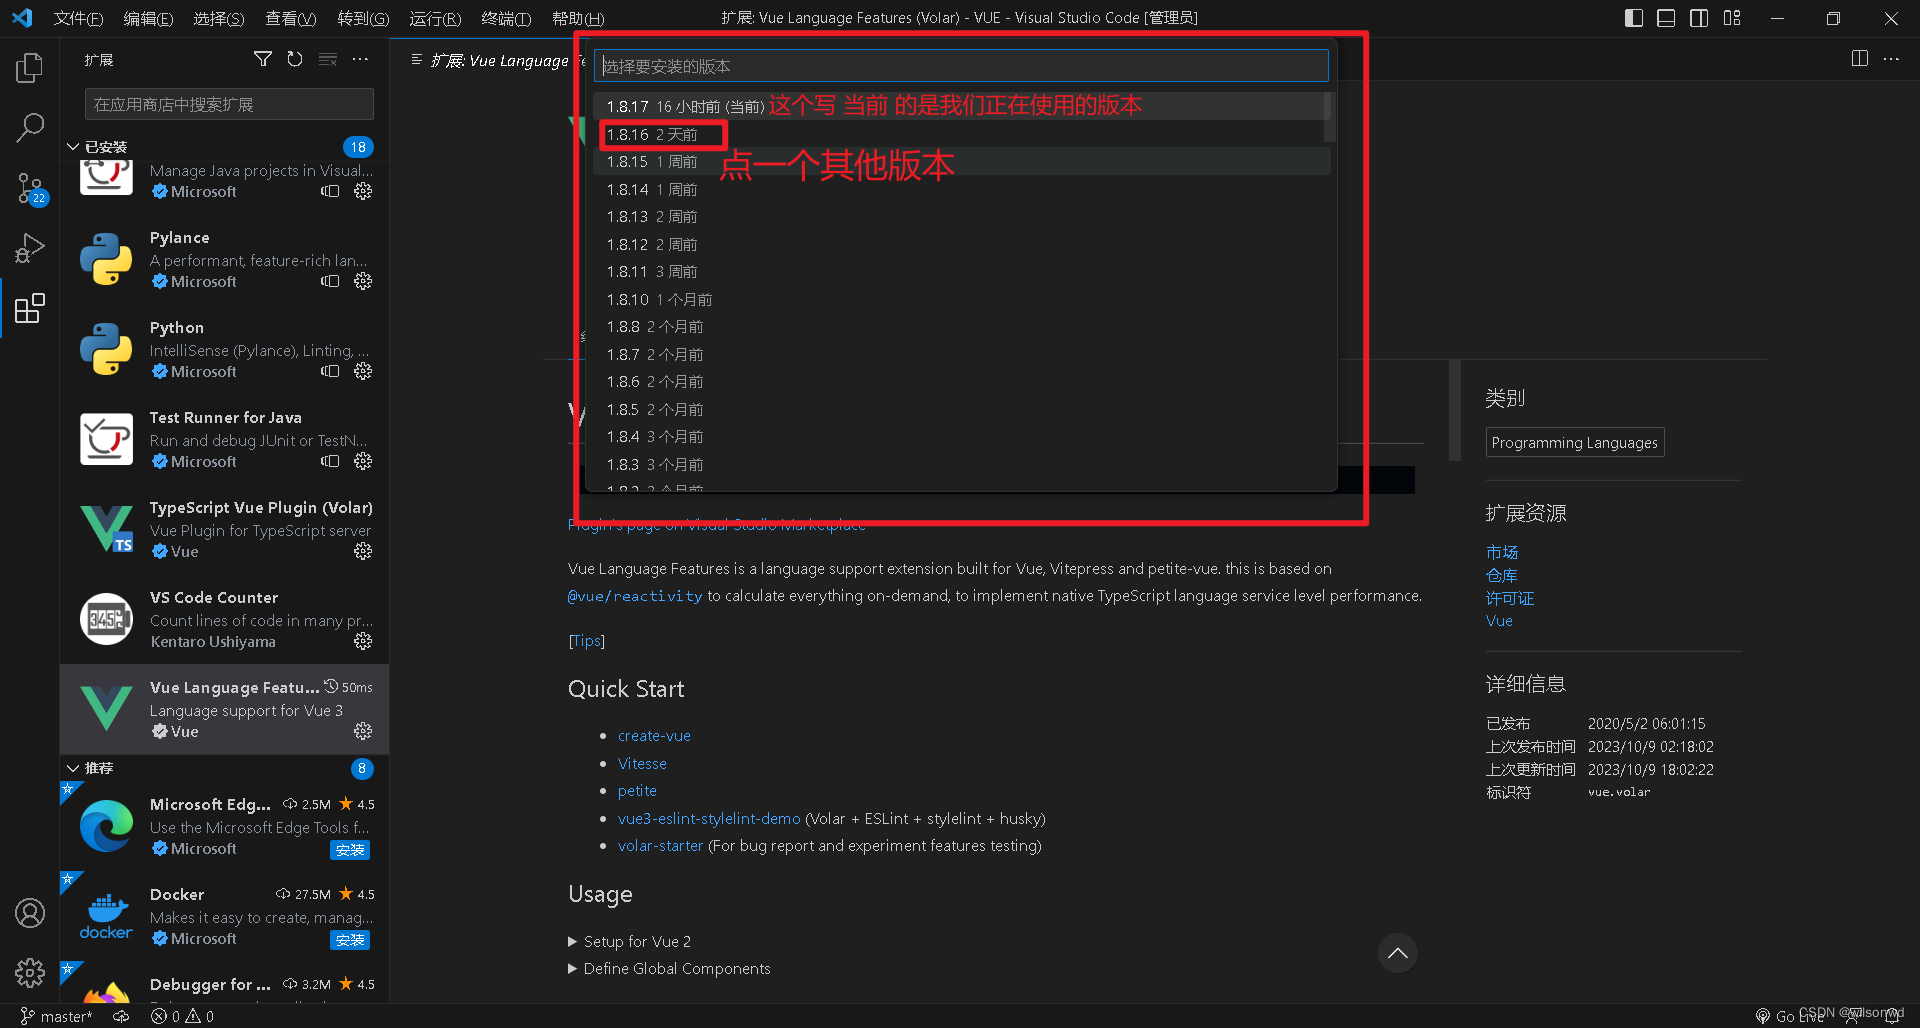The height and width of the screenshot is (1028, 1920).
Task: Click the extension marketplace search box
Action: pyautogui.click(x=229, y=104)
